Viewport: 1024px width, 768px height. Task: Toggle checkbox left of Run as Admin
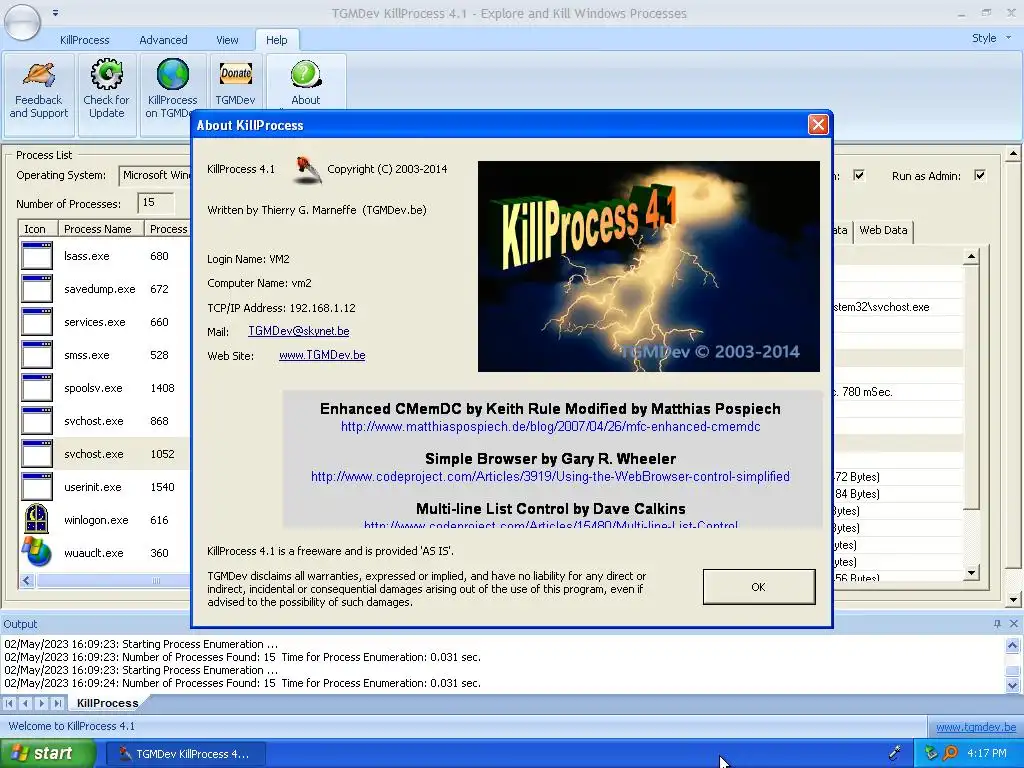pyautogui.click(x=859, y=175)
